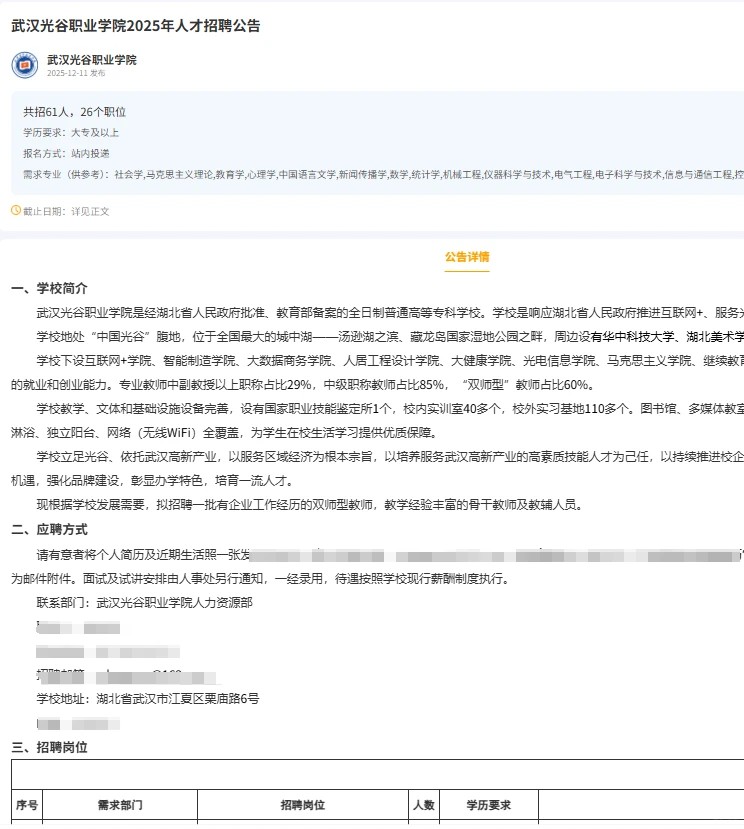Click the 序号 table header
744x829 pixels.
click(x=27, y=805)
